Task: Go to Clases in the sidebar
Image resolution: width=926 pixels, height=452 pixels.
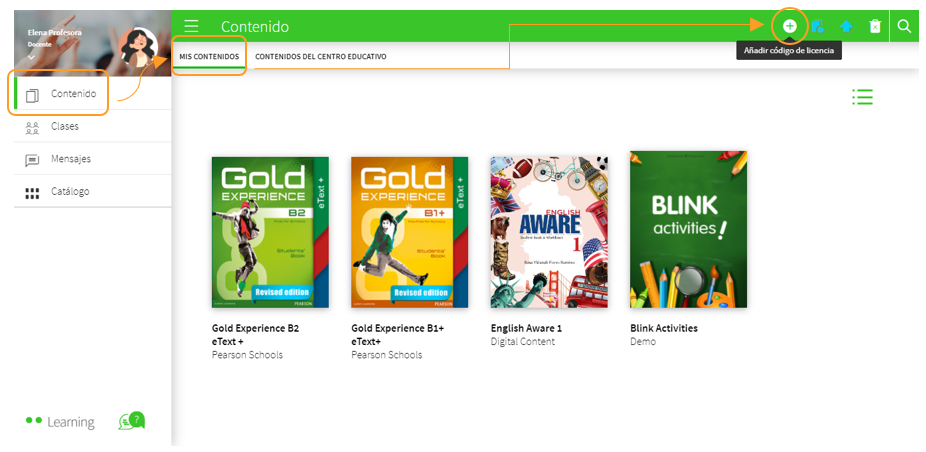Action: coord(64,127)
